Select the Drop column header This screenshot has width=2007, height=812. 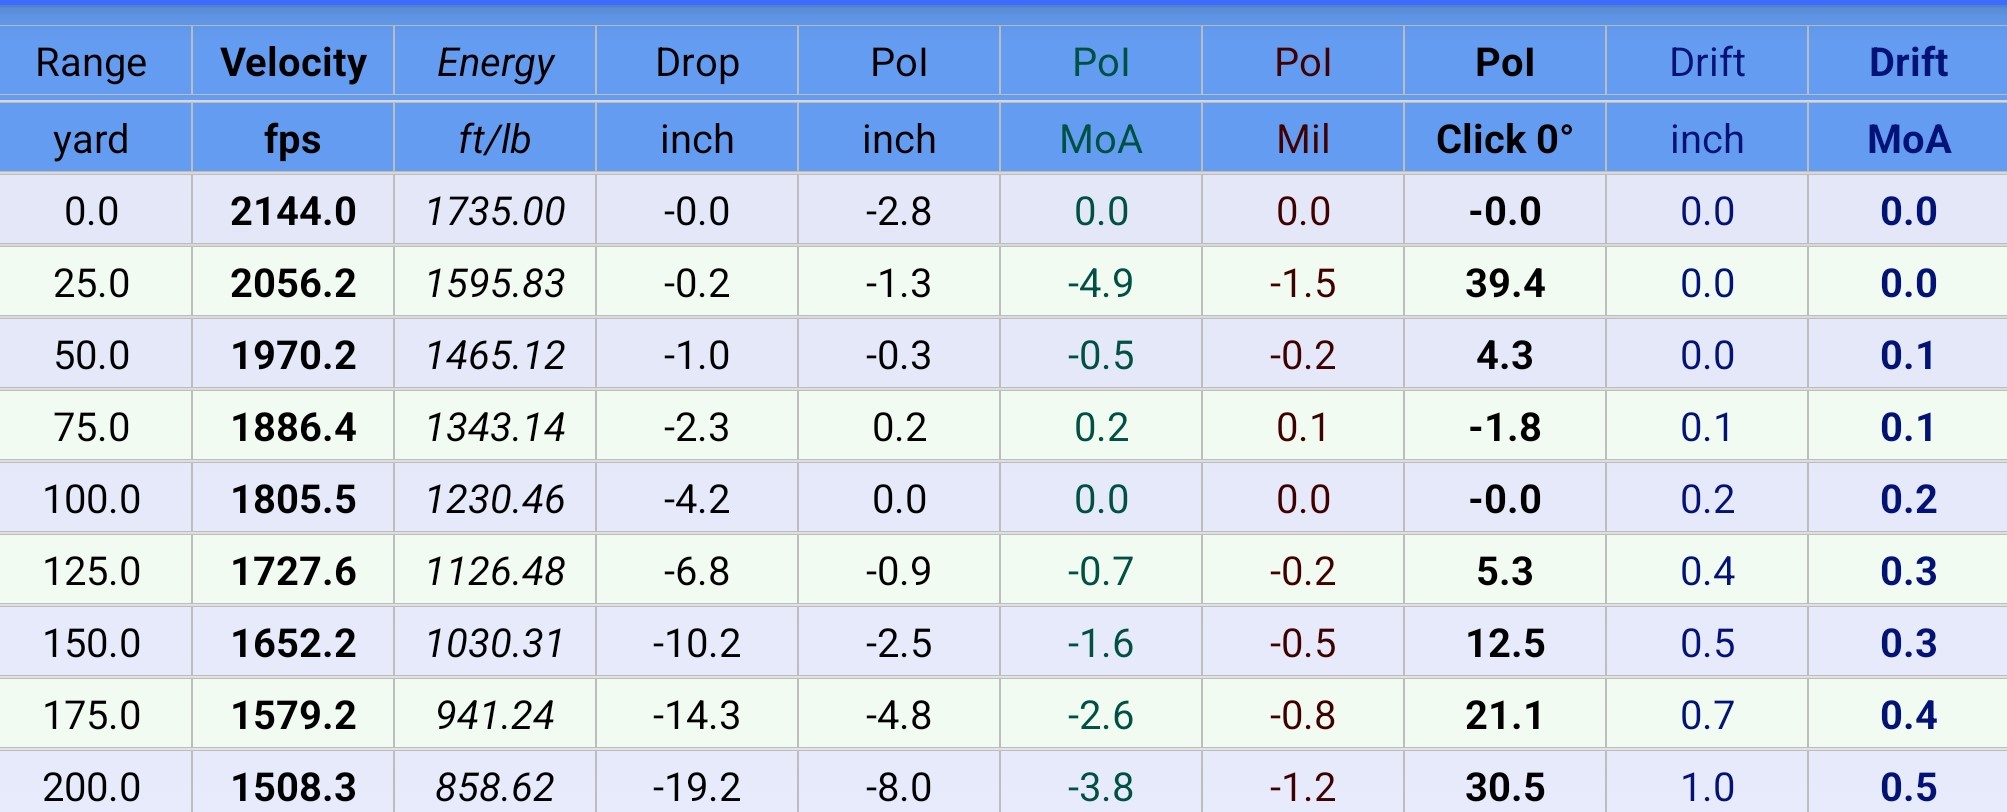[x=697, y=63]
